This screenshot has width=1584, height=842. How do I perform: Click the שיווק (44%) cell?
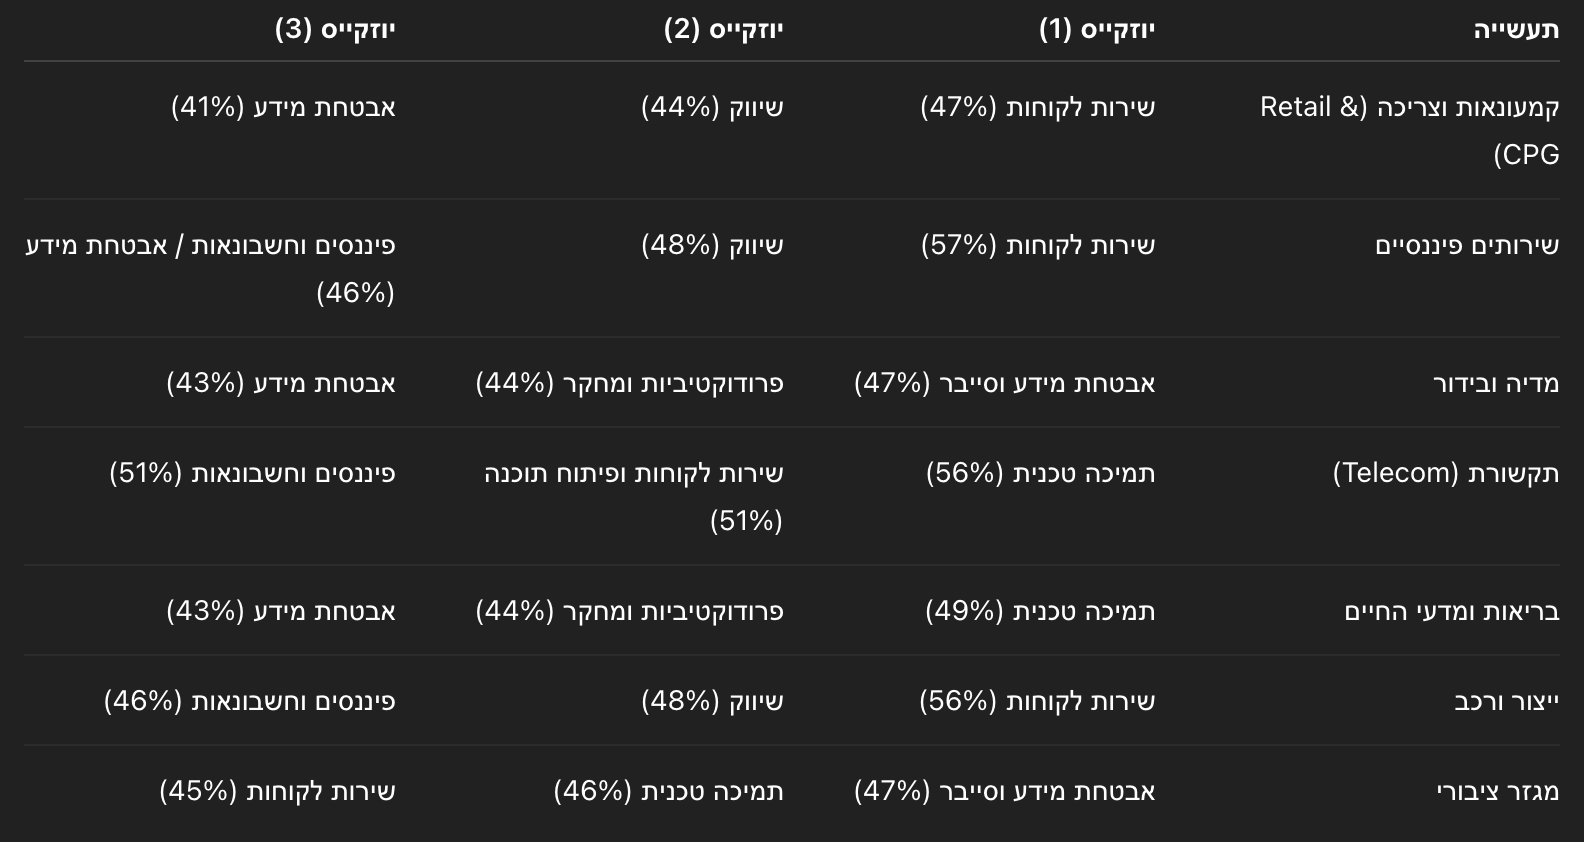coord(712,107)
